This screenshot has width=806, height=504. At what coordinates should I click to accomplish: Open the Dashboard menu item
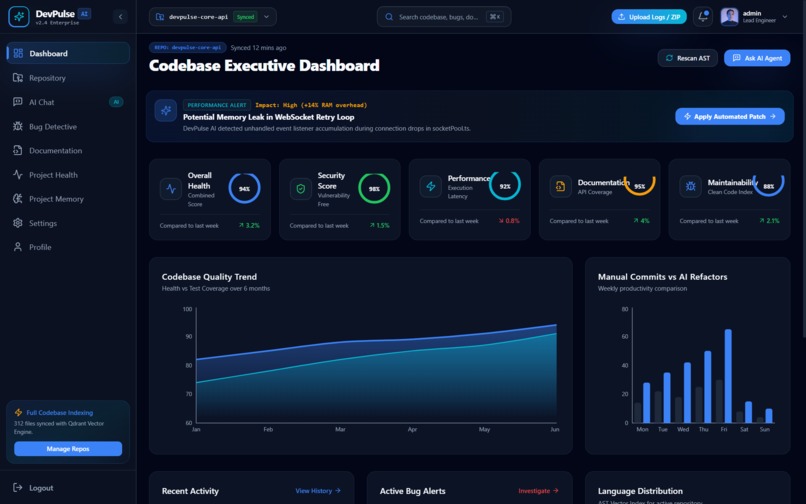68,53
